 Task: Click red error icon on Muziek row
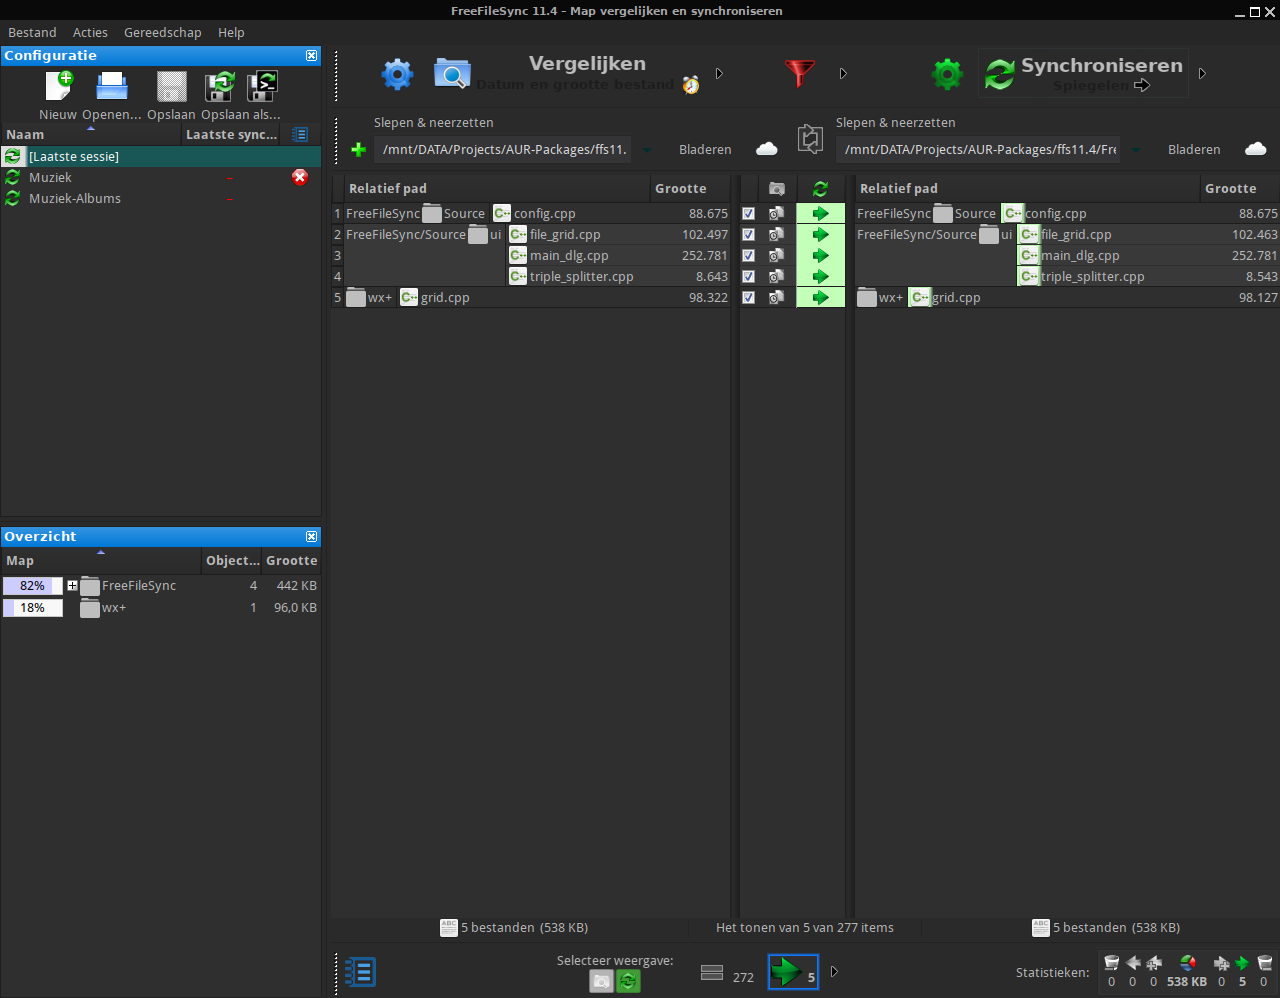pyautogui.click(x=300, y=177)
